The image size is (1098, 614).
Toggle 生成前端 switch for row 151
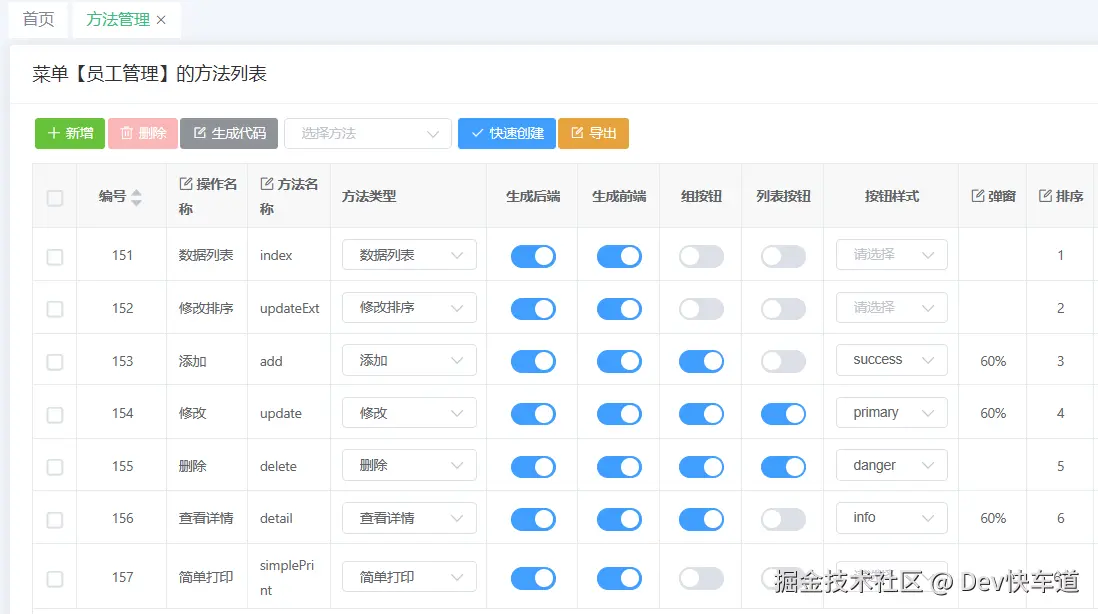[x=619, y=256]
